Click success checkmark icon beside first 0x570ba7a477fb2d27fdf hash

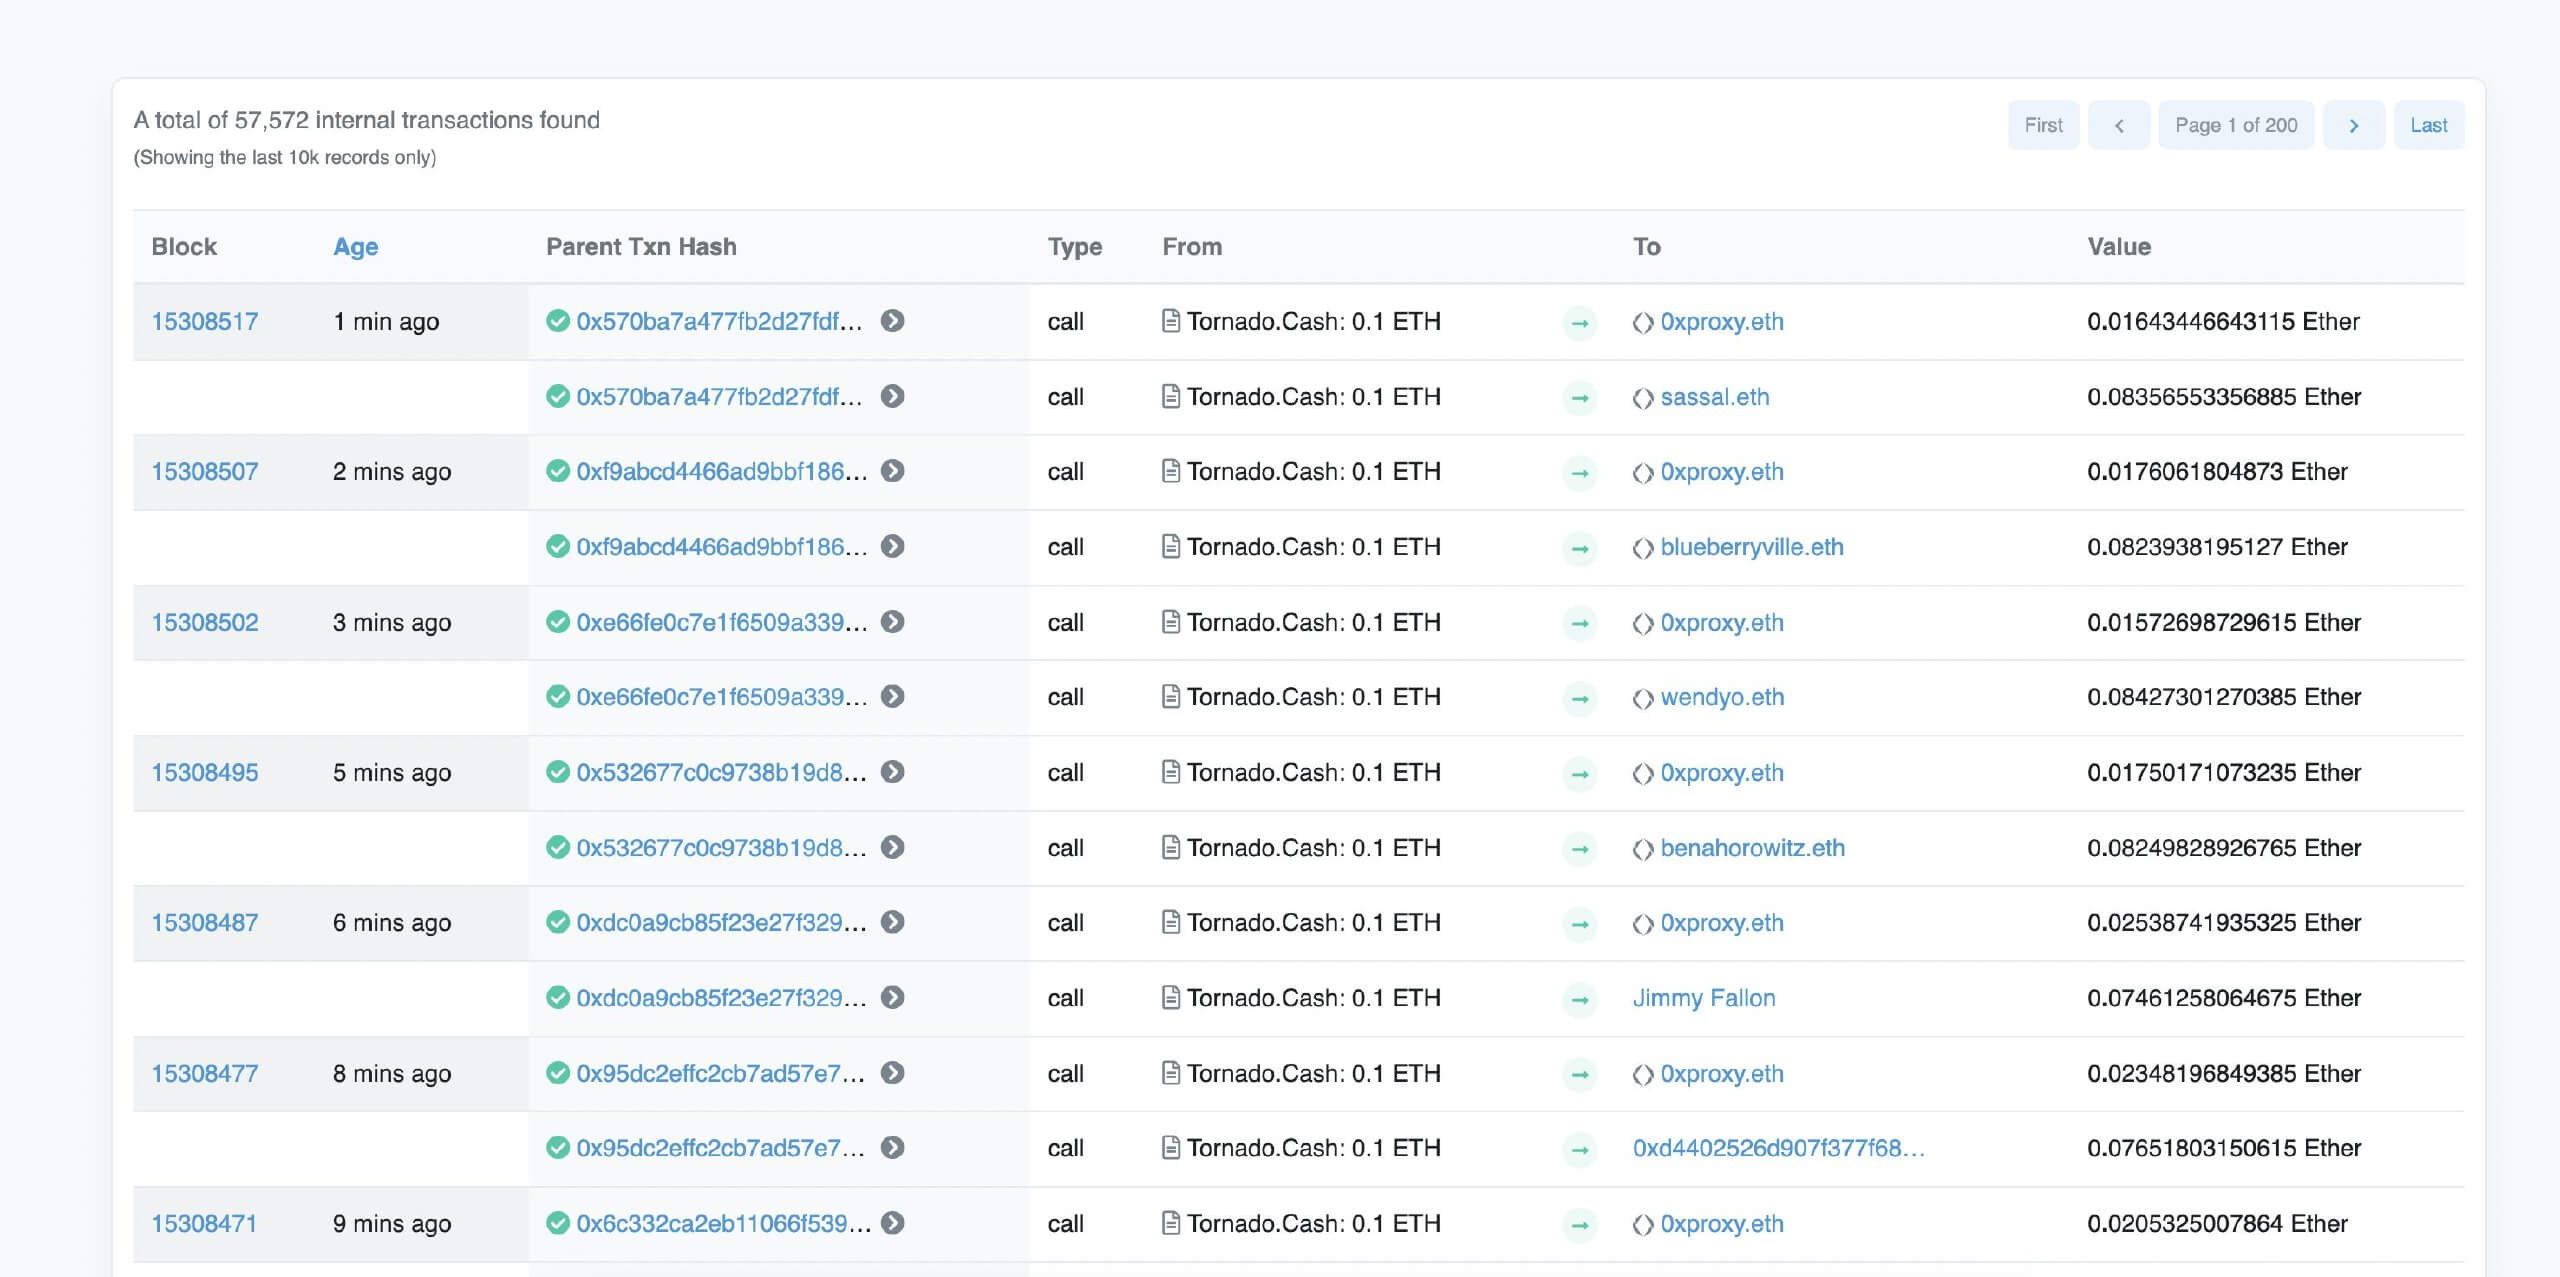(558, 321)
